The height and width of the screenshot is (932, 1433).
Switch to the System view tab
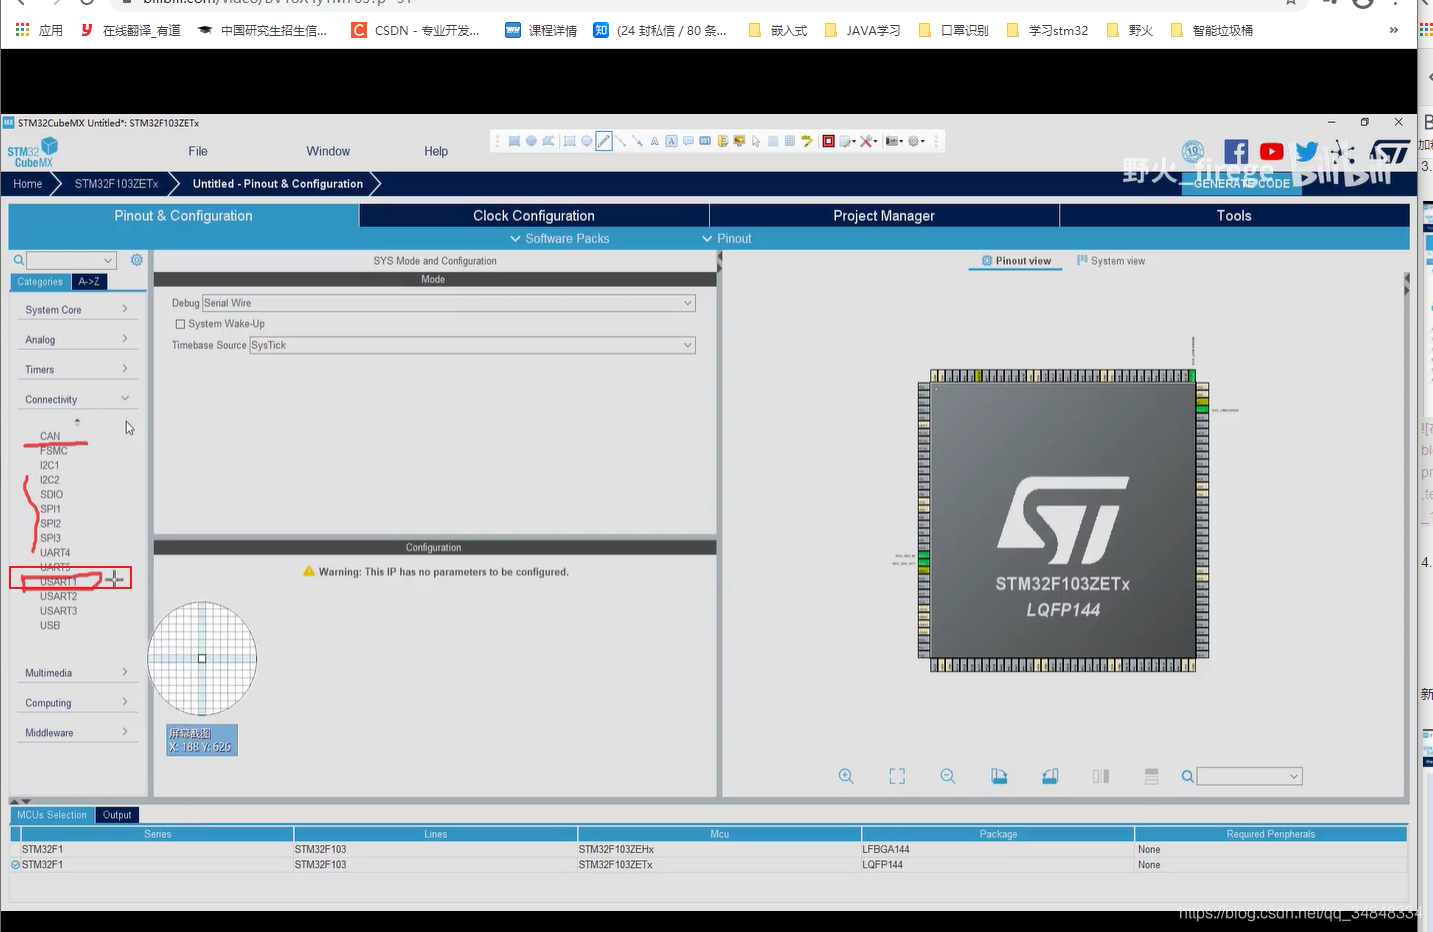tap(1110, 261)
